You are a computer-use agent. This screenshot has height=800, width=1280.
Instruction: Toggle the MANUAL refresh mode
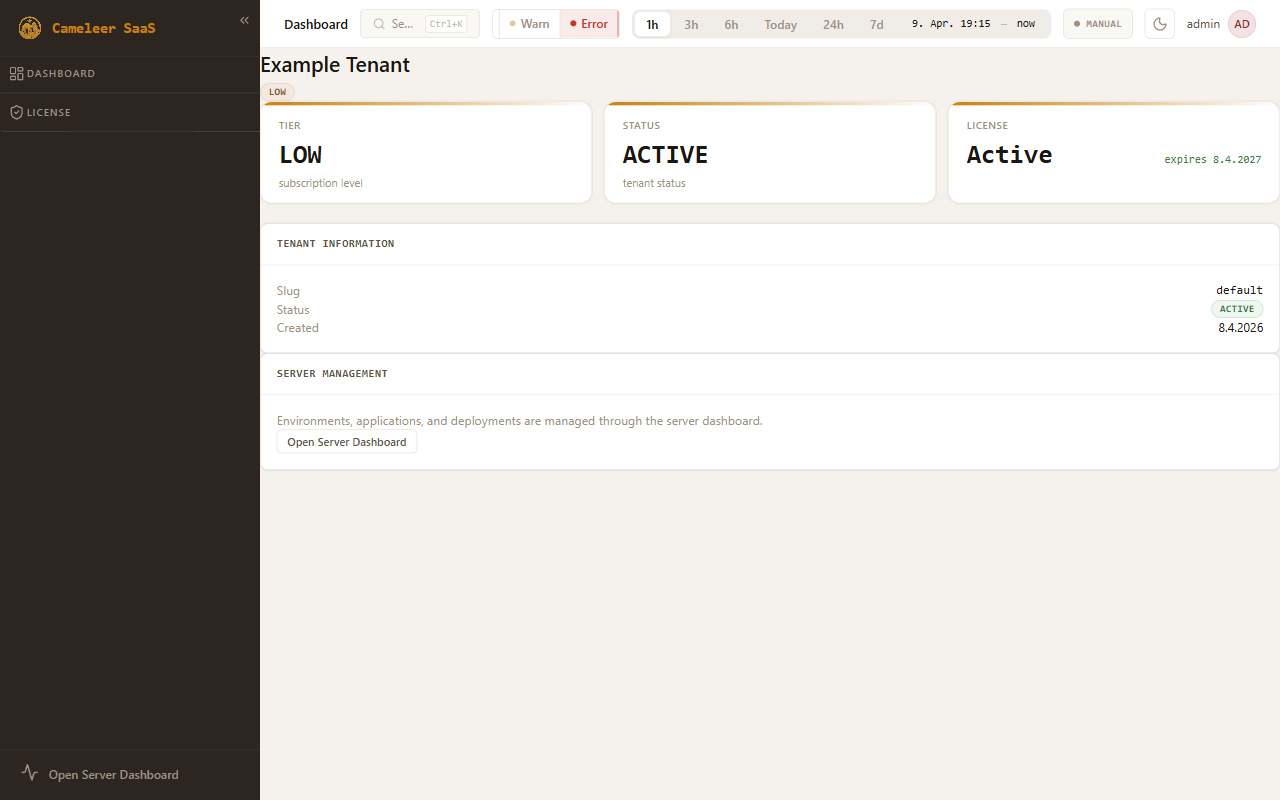coord(1097,24)
